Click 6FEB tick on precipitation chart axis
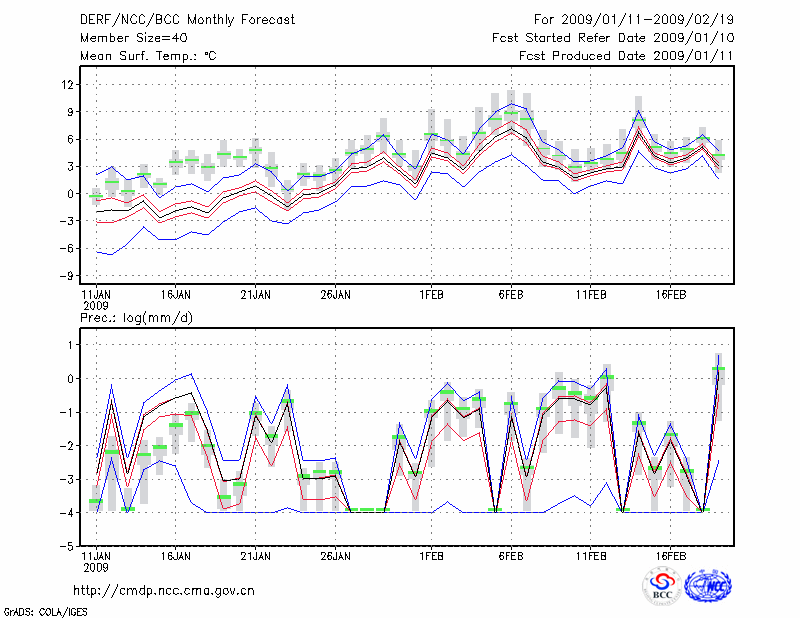Image resolution: width=800 pixels, height=618 pixels. point(511,553)
